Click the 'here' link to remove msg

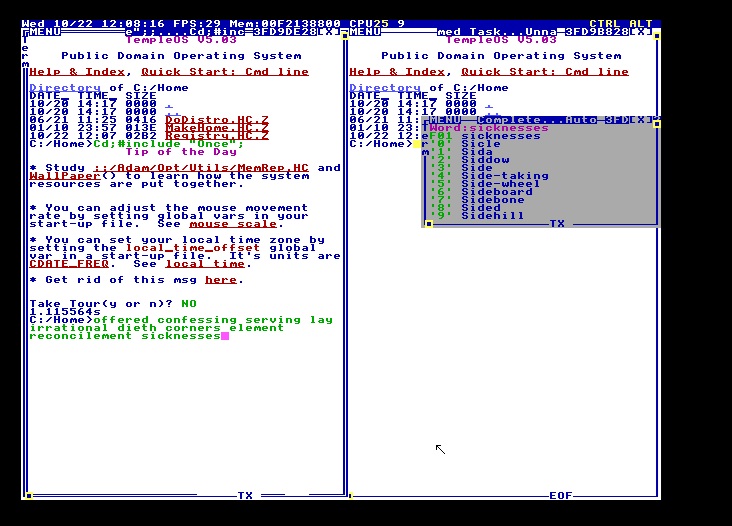click(221, 280)
